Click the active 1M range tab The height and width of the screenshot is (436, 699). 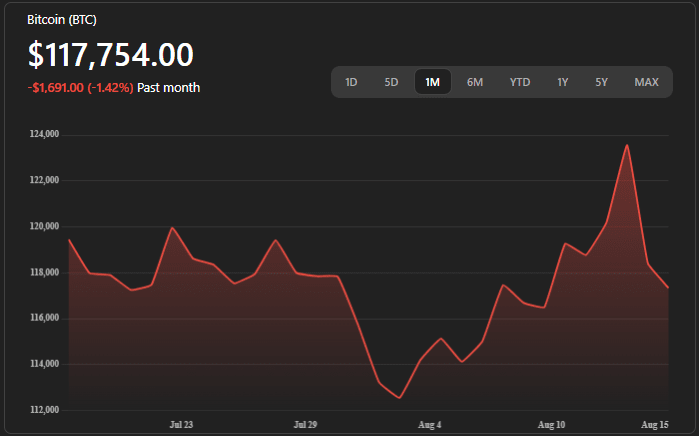click(432, 82)
